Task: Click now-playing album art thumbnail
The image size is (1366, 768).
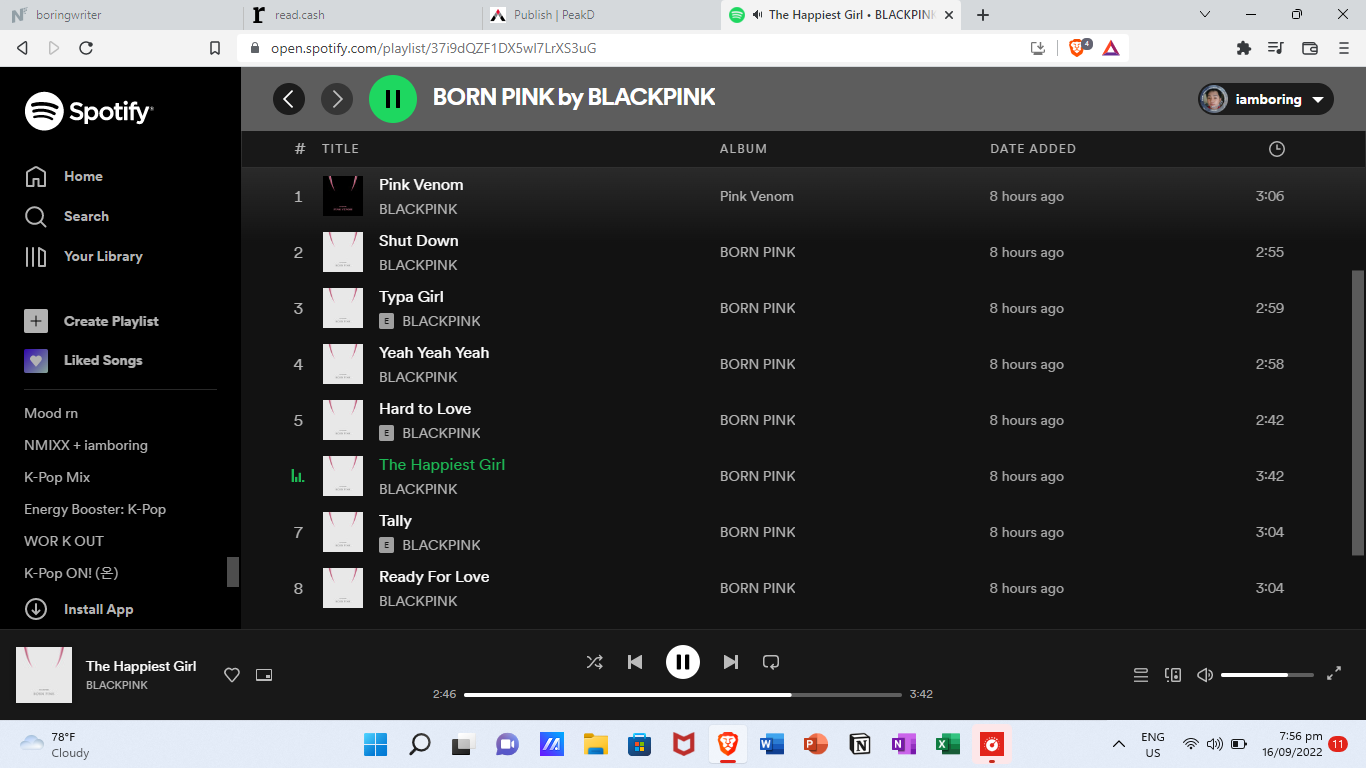Action: [44, 675]
